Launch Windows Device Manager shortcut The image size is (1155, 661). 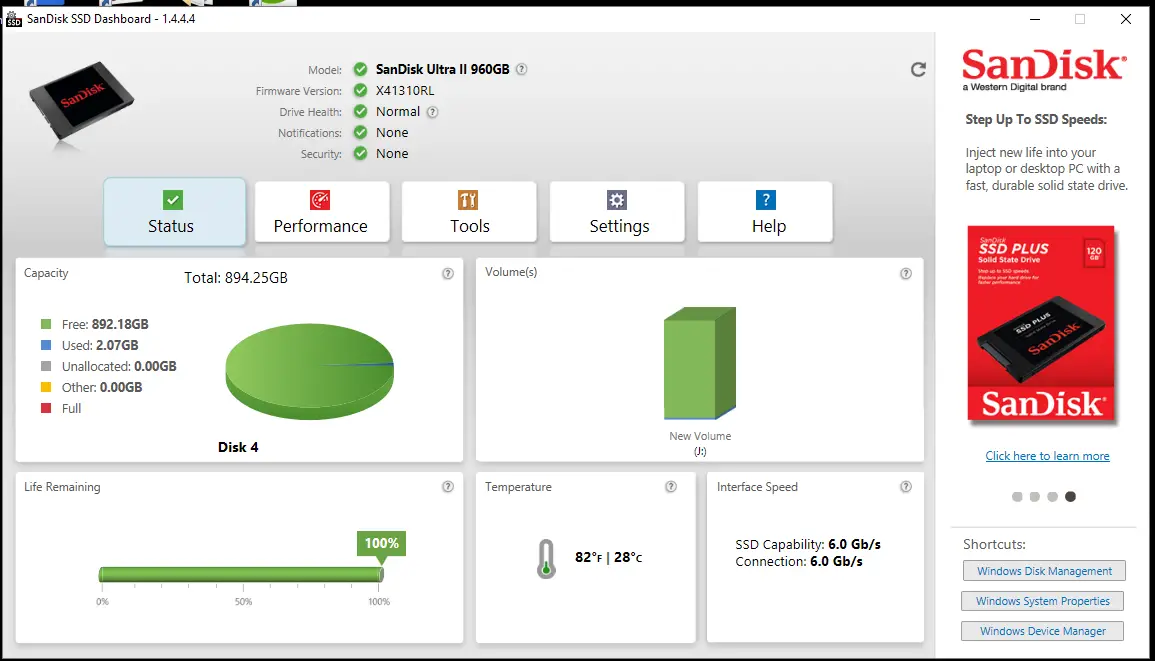pos(1042,632)
